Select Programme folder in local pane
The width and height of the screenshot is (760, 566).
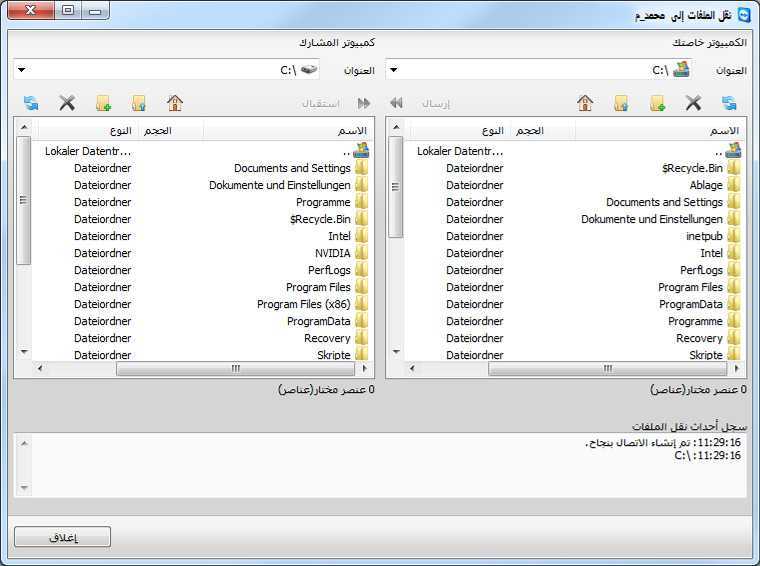695,321
